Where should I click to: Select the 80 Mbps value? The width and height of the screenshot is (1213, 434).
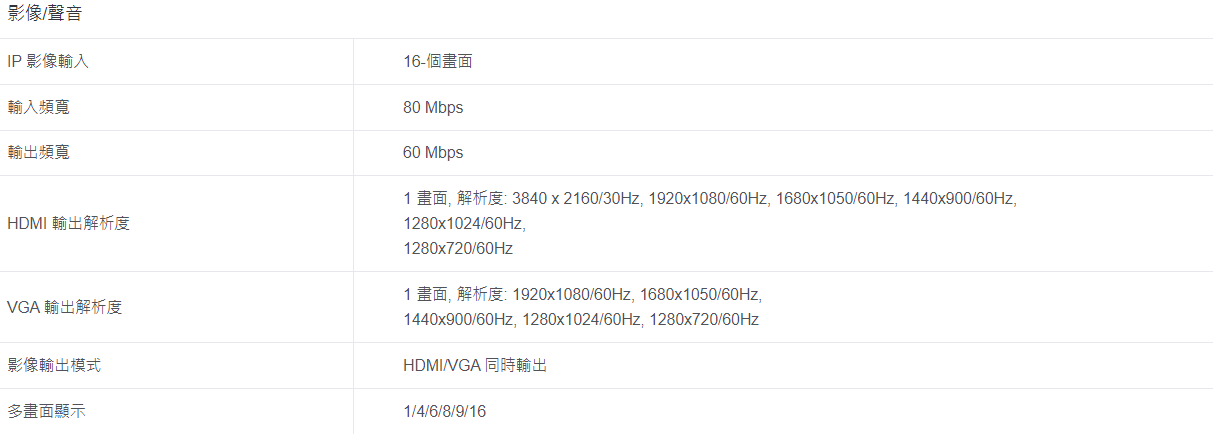(433, 107)
